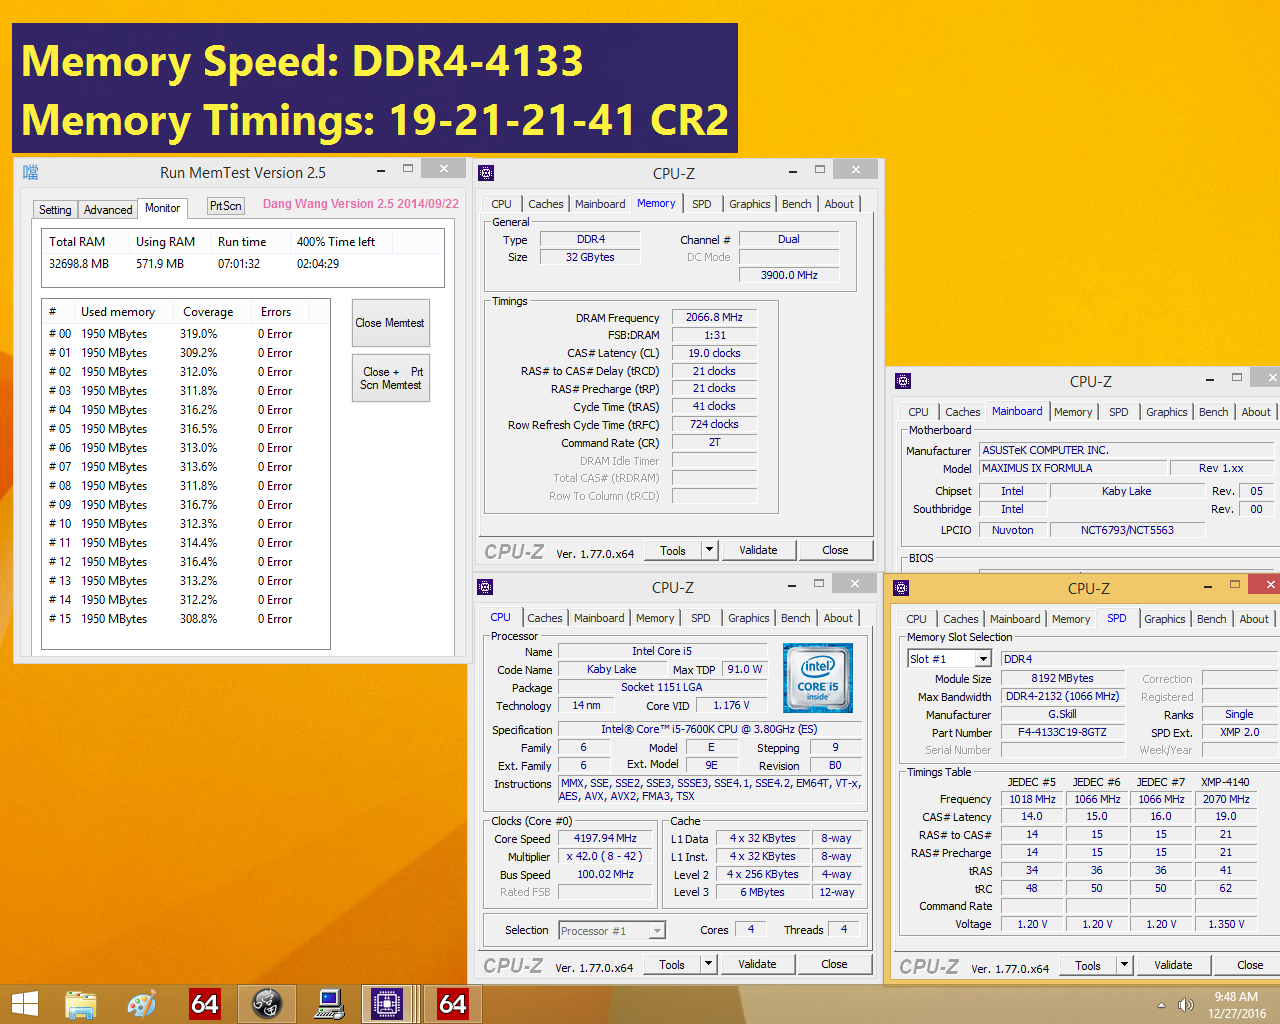Image resolution: width=1280 pixels, height=1024 pixels.
Task: Click the speaker icon in the system tray
Action: click(x=1187, y=1003)
